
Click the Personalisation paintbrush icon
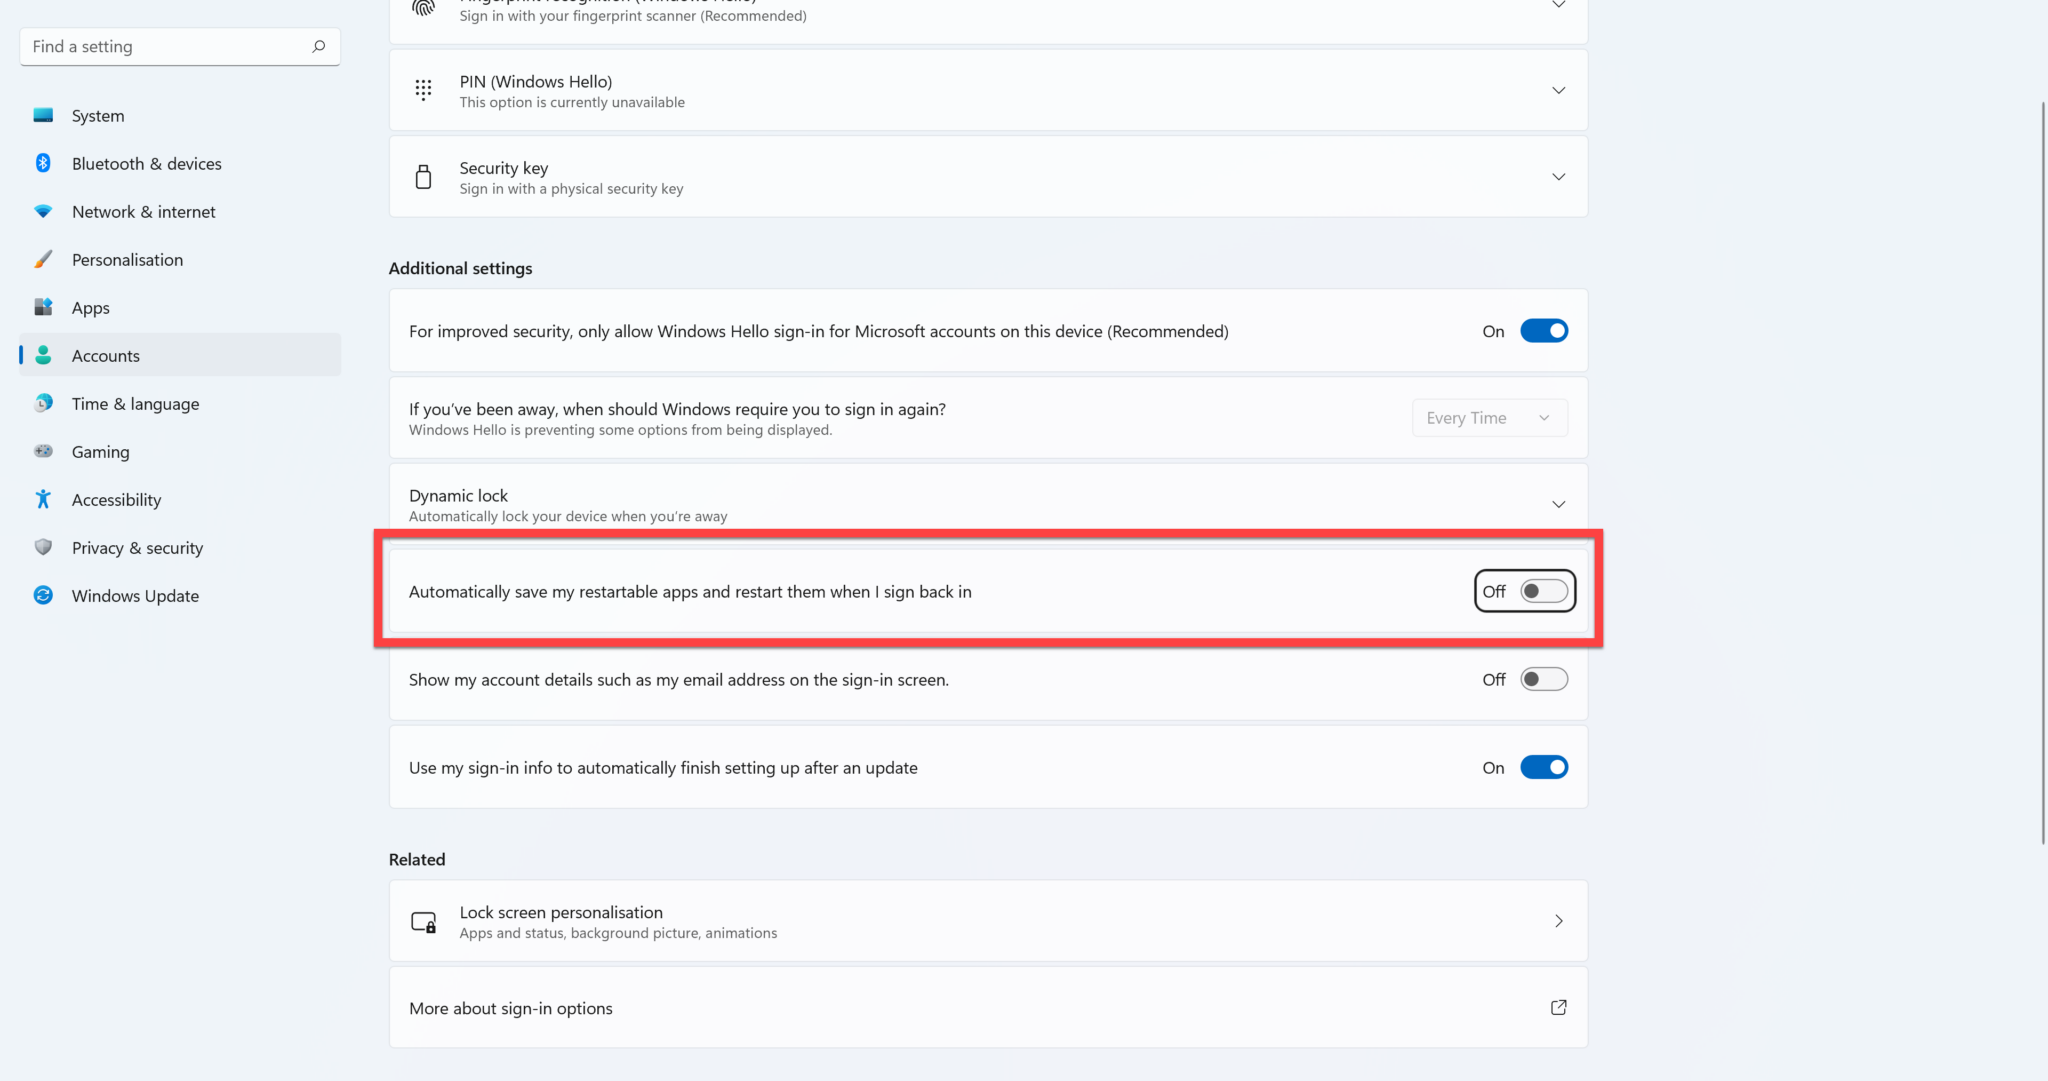(43, 259)
